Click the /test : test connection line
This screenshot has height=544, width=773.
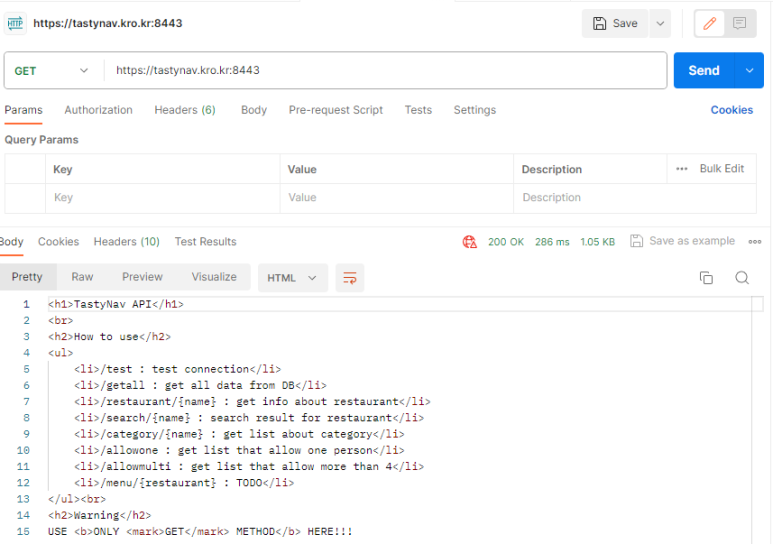point(177,369)
